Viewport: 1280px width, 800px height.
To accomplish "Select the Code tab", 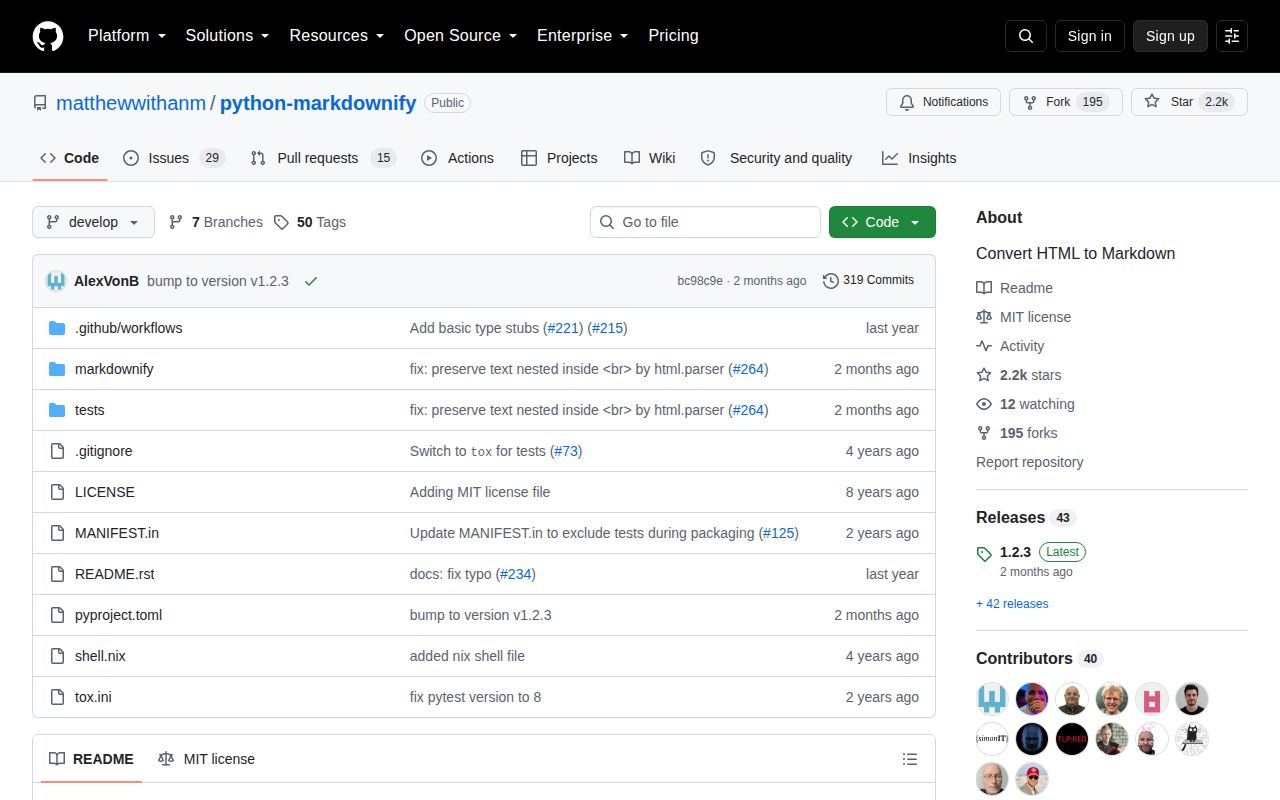I will [70, 158].
